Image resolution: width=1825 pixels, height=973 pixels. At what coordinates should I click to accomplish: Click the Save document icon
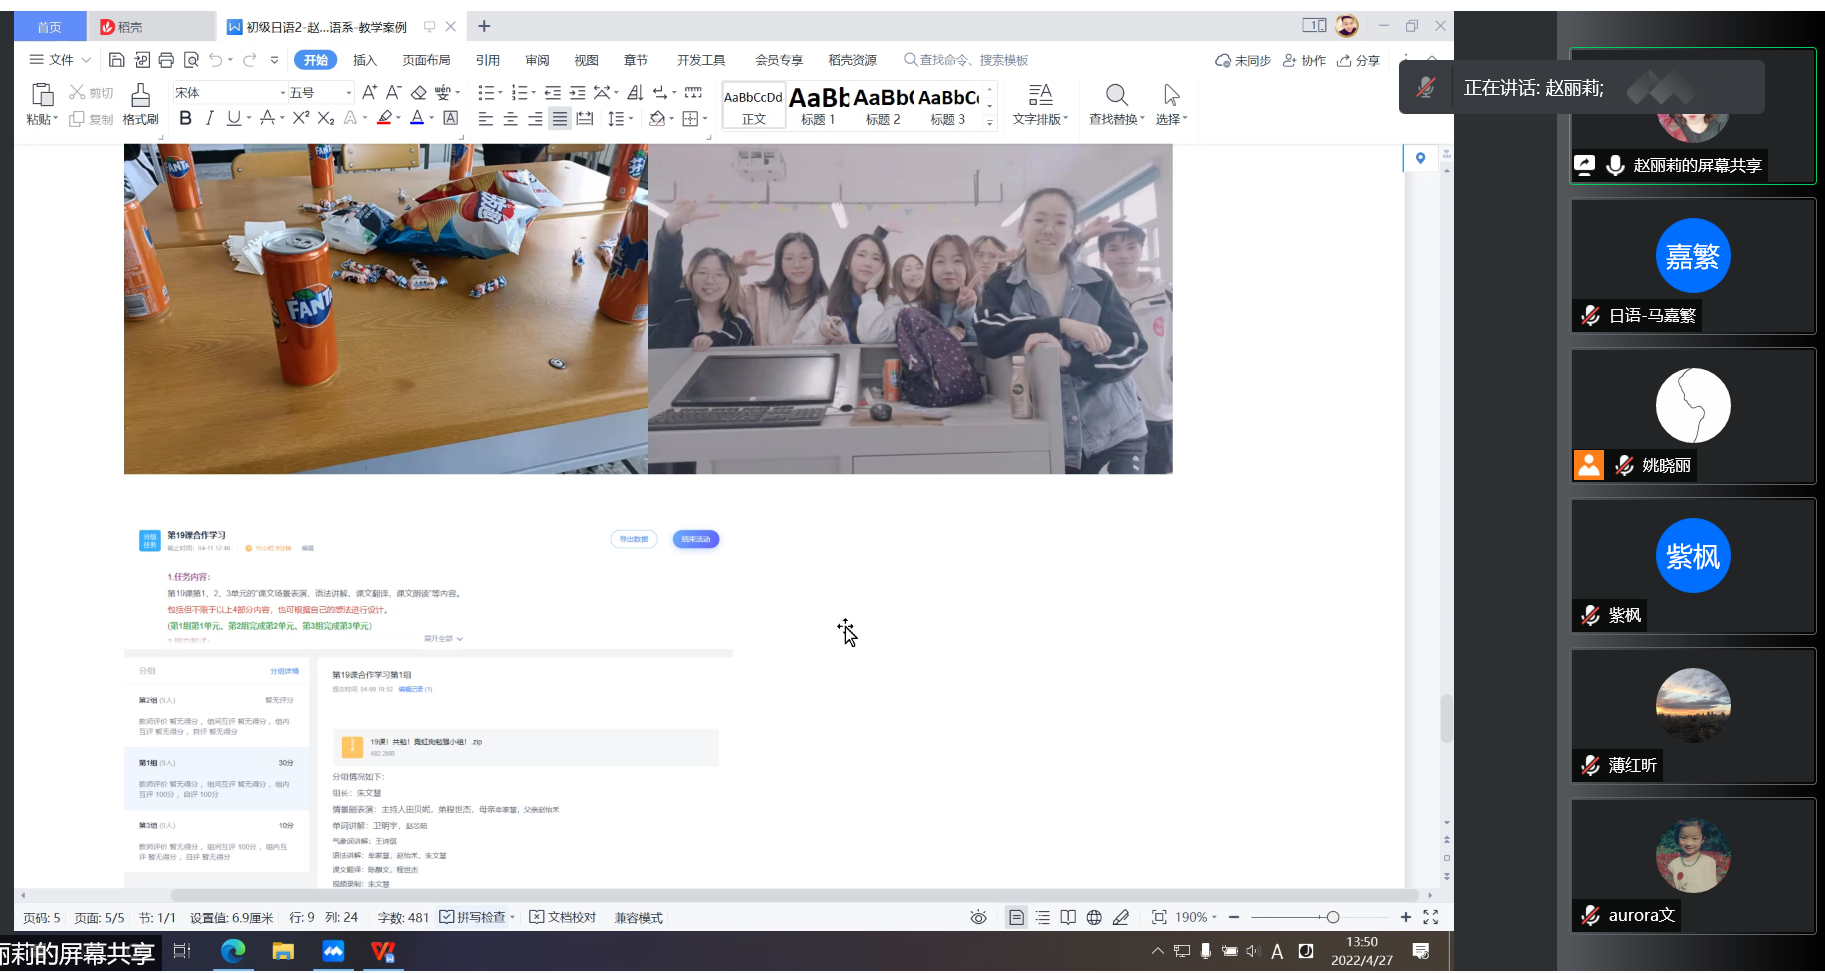[x=116, y=60]
